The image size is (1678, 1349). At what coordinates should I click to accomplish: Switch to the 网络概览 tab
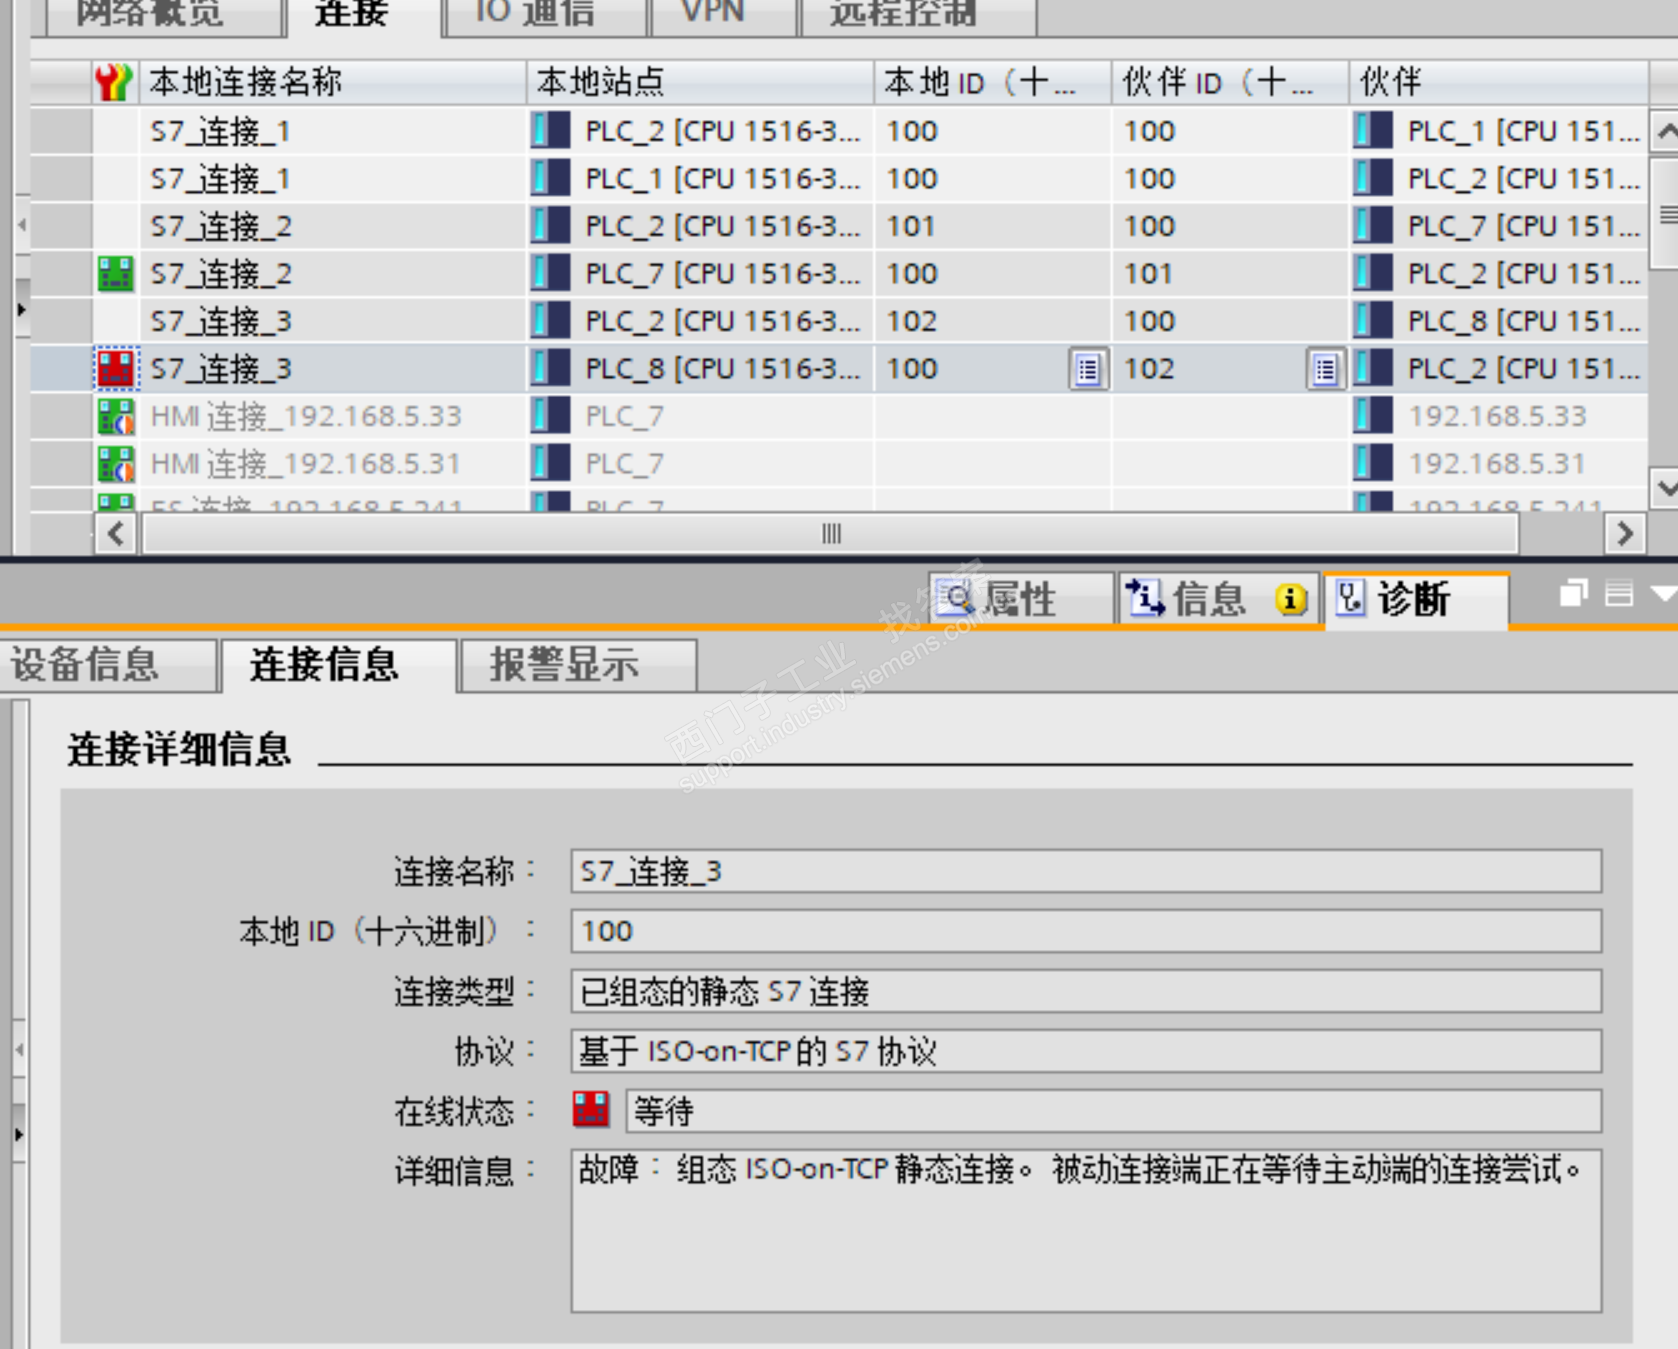pos(163,15)
